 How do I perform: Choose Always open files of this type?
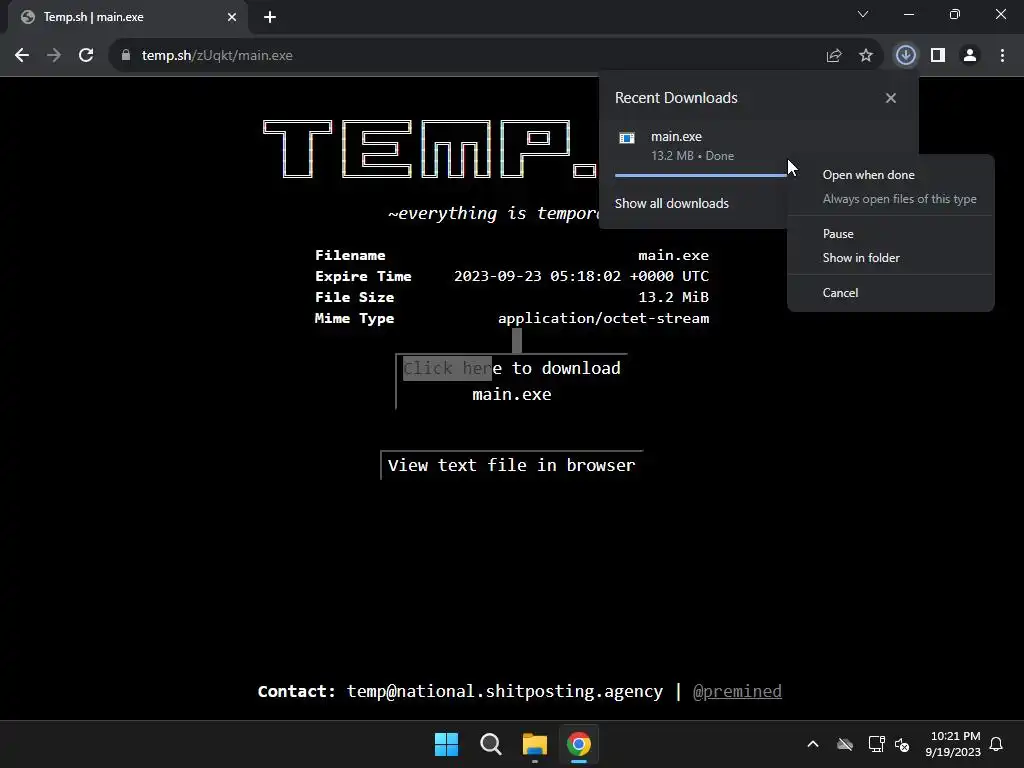point(899,199)
